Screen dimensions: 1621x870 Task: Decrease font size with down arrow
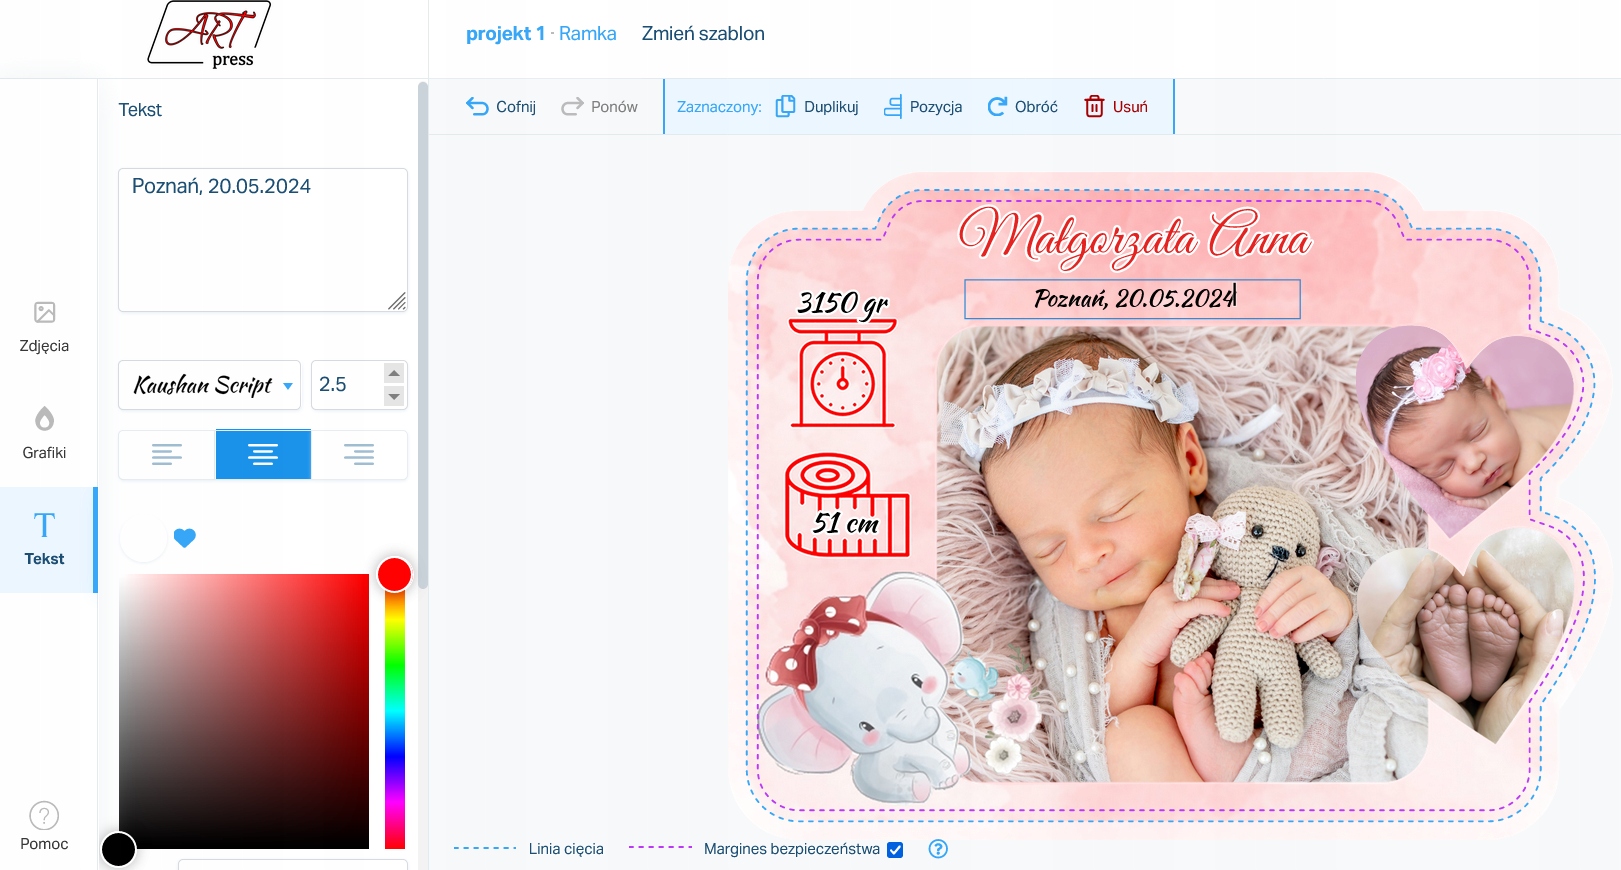click(x=394, y=397)
